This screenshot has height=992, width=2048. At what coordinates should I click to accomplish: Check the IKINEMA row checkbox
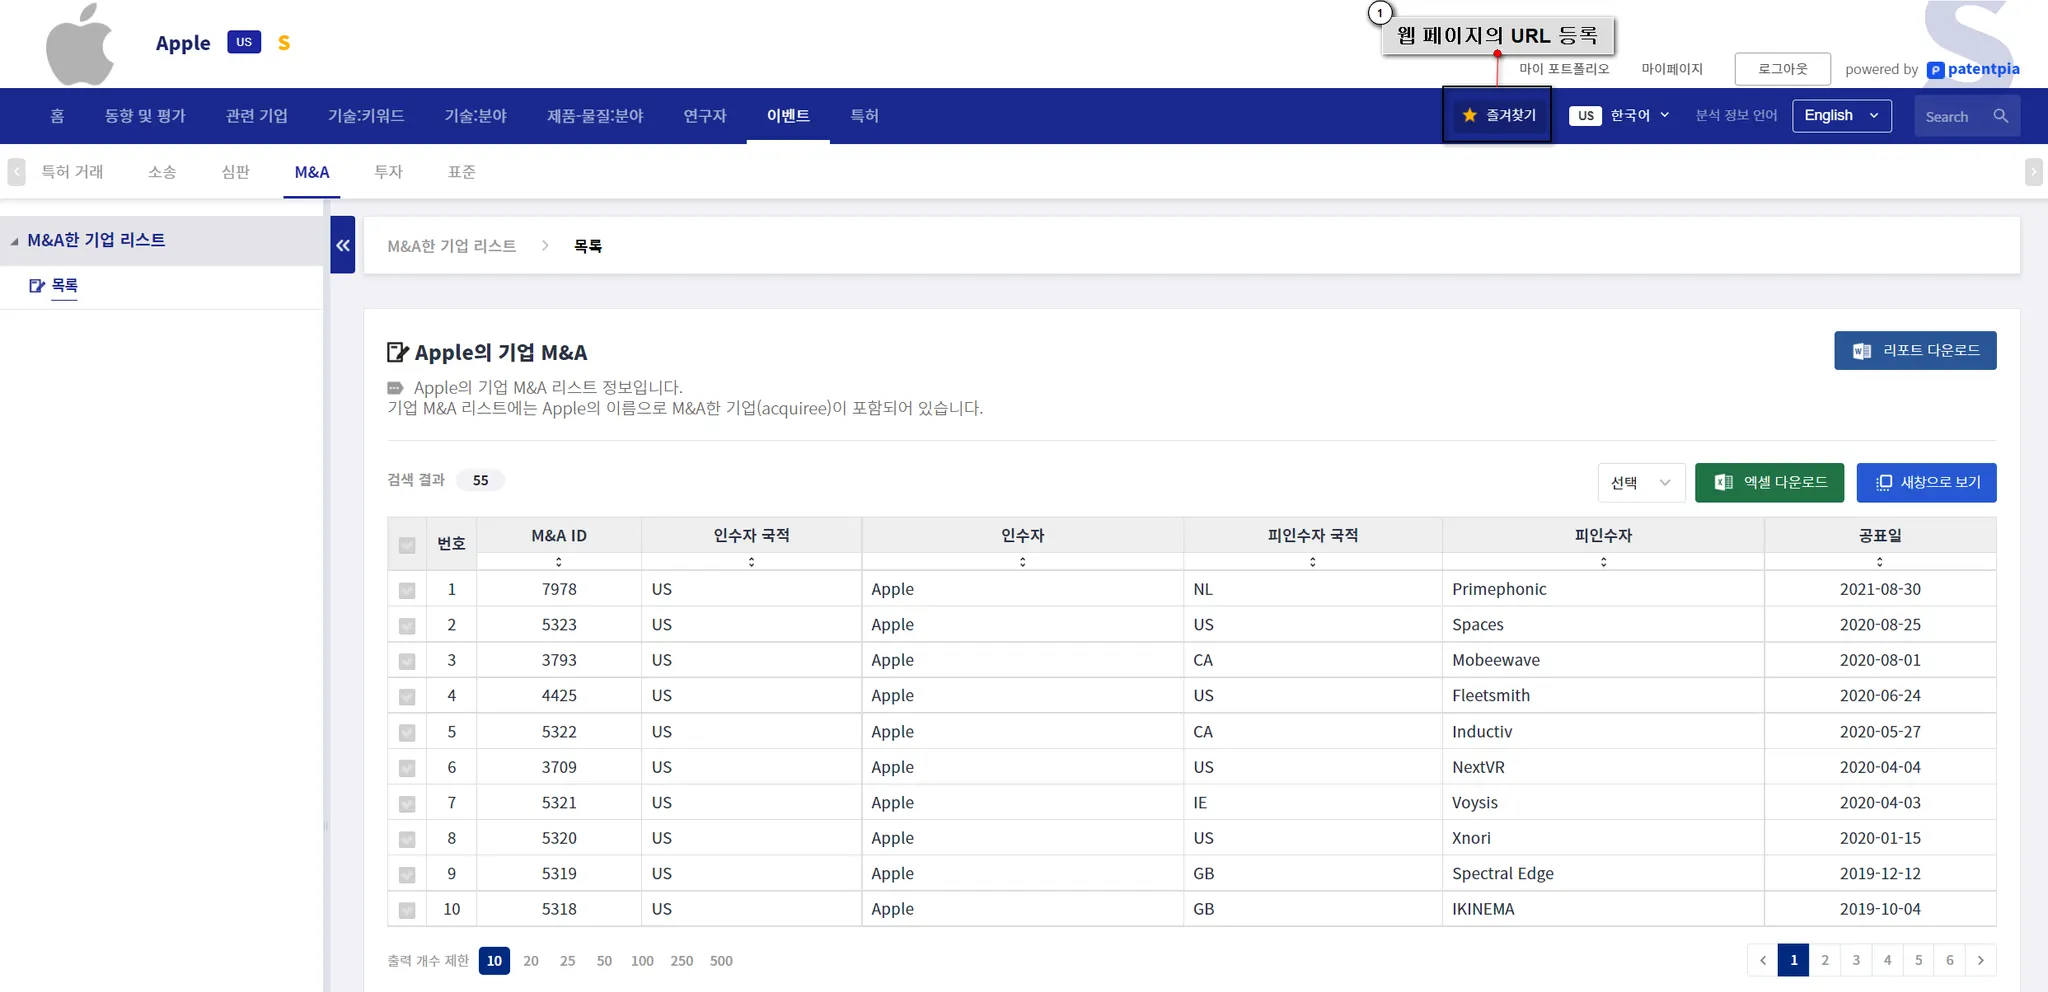[x=407, y=911]
